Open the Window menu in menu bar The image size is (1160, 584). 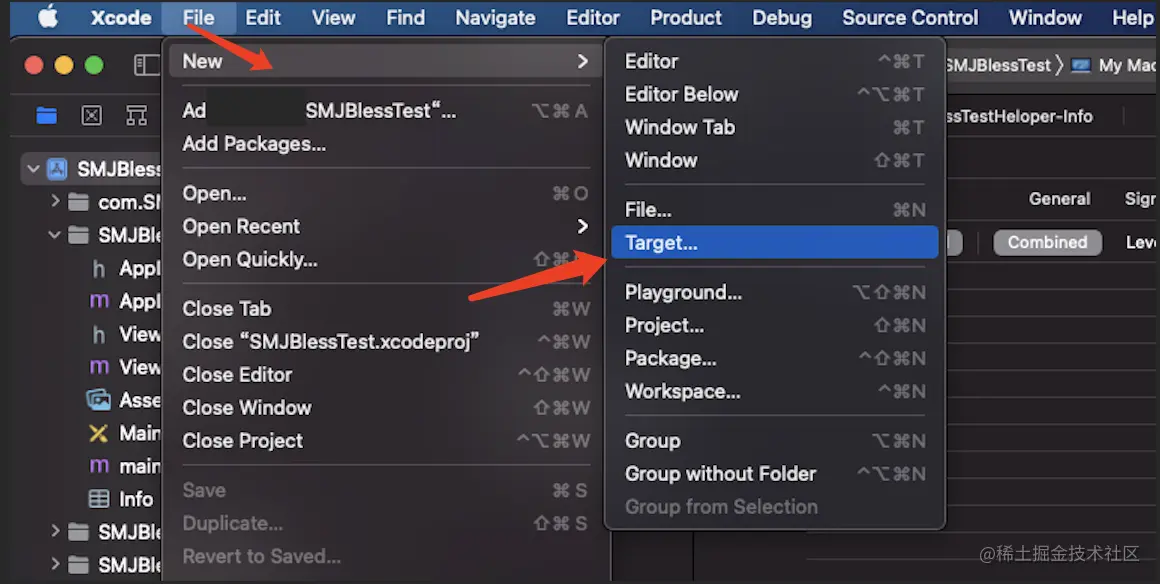(x=1045, y=18)
